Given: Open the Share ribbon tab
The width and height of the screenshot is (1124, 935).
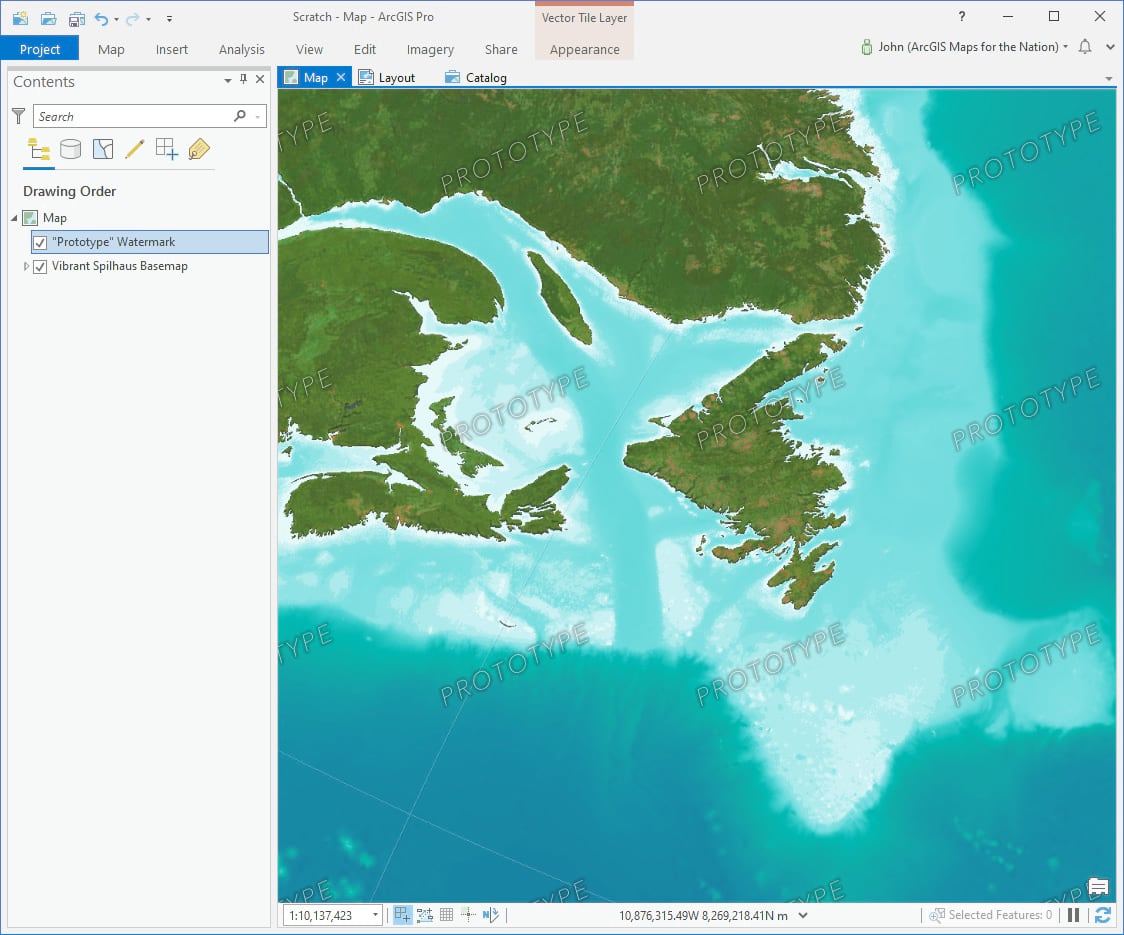Looking at the screenshot, I should click(x=501, y=49).
